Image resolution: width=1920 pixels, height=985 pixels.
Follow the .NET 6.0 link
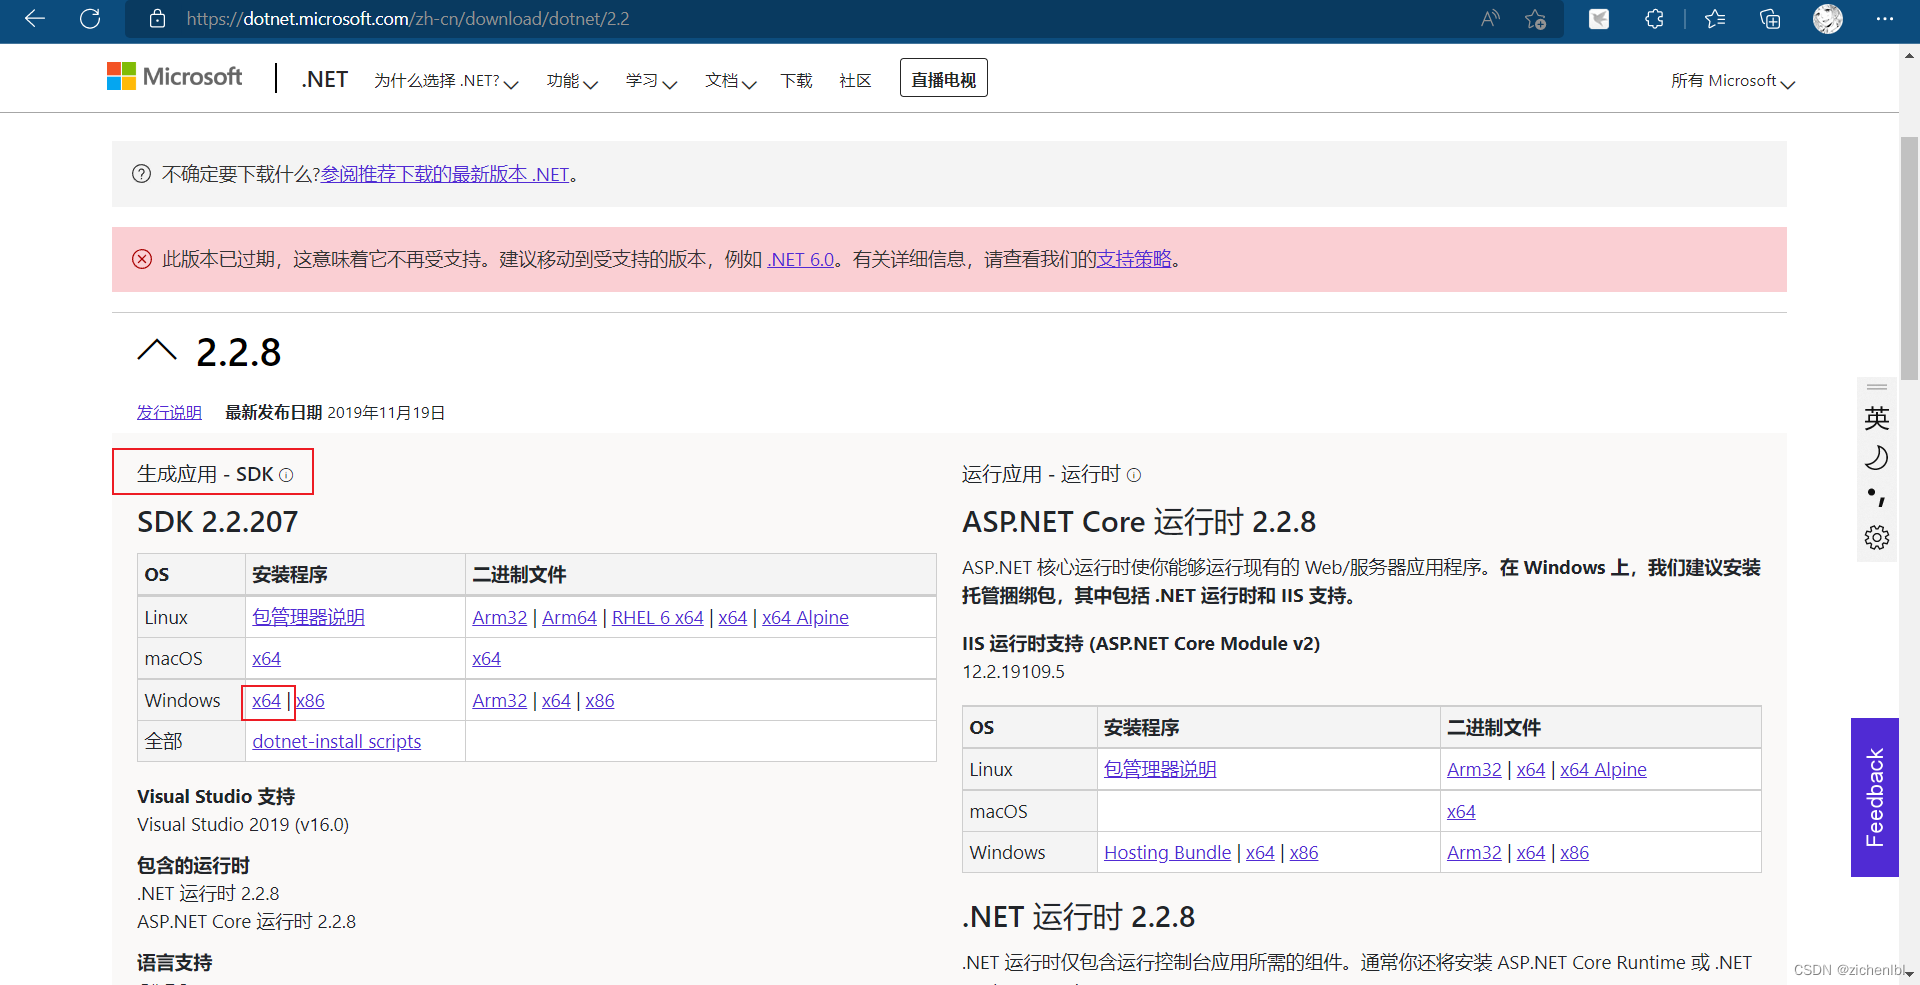(801, 259)
